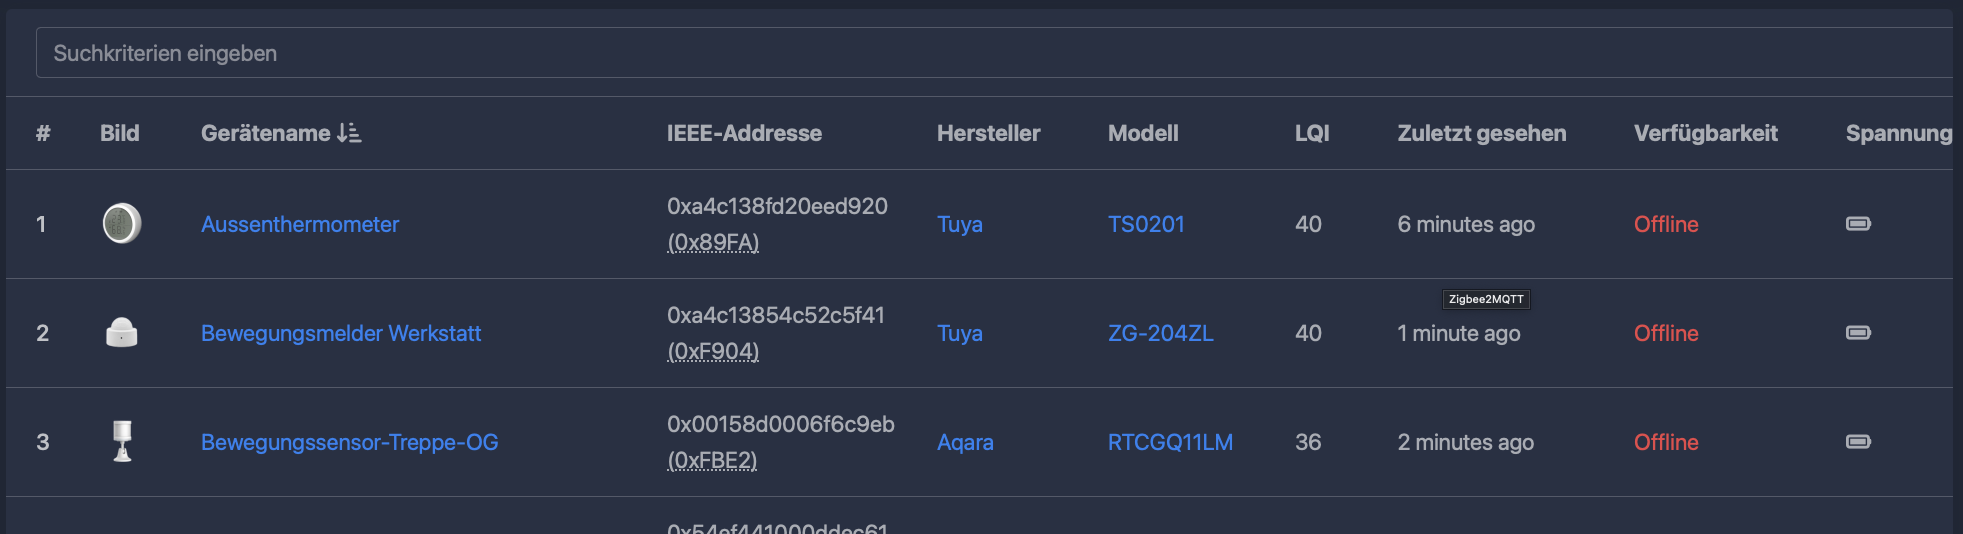The image size is (1963, 534).
Task: Open the ZG-204ZL model link
Action: point(1160,333)
